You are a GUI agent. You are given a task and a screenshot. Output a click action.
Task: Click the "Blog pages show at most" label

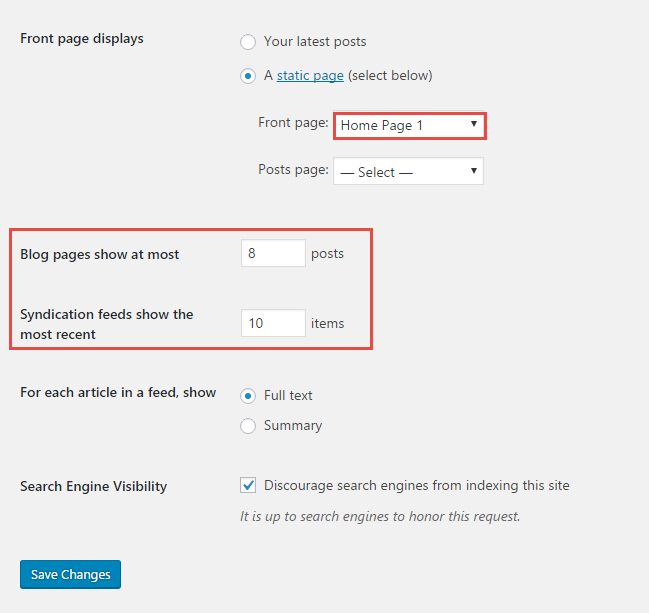click(100, 254)
